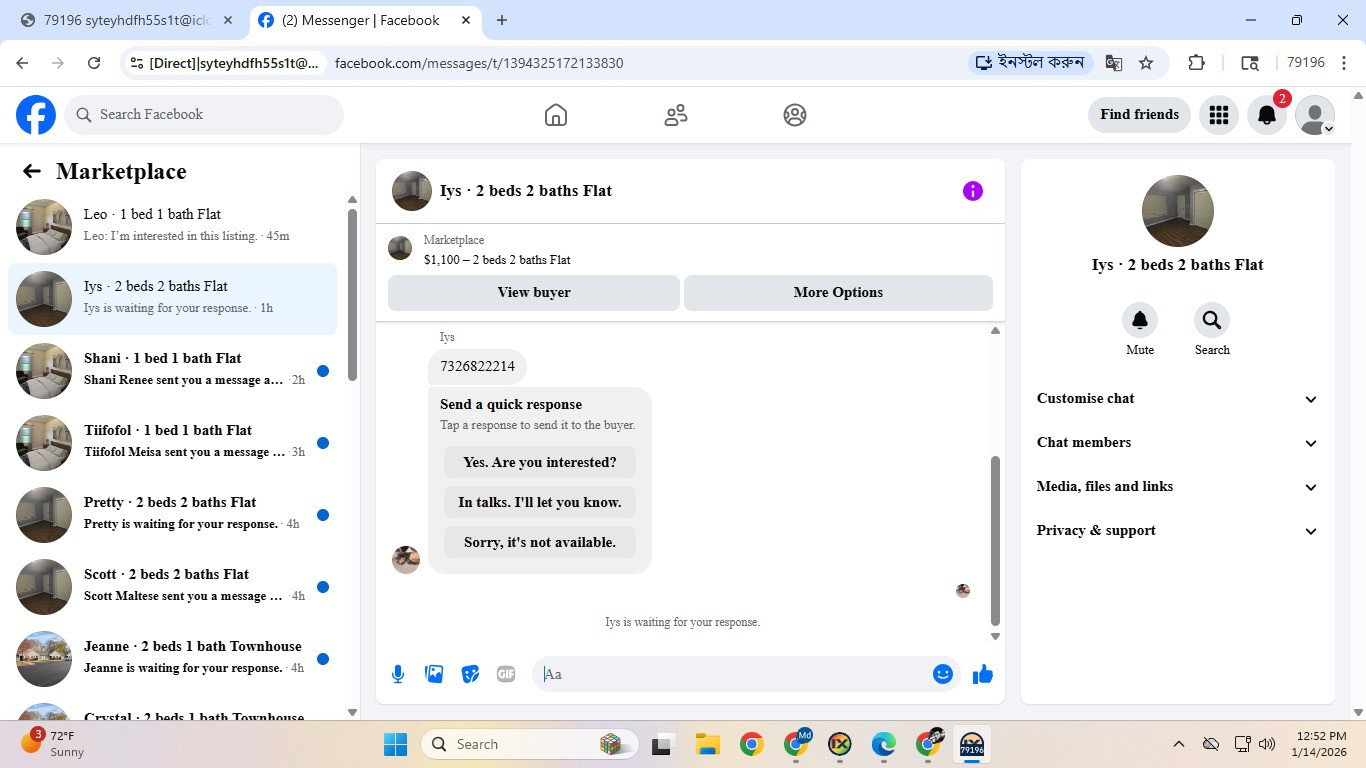The image size is (1366, 768).
Task: Click the chat message scrollbar thumb
Action: point(995,540)
